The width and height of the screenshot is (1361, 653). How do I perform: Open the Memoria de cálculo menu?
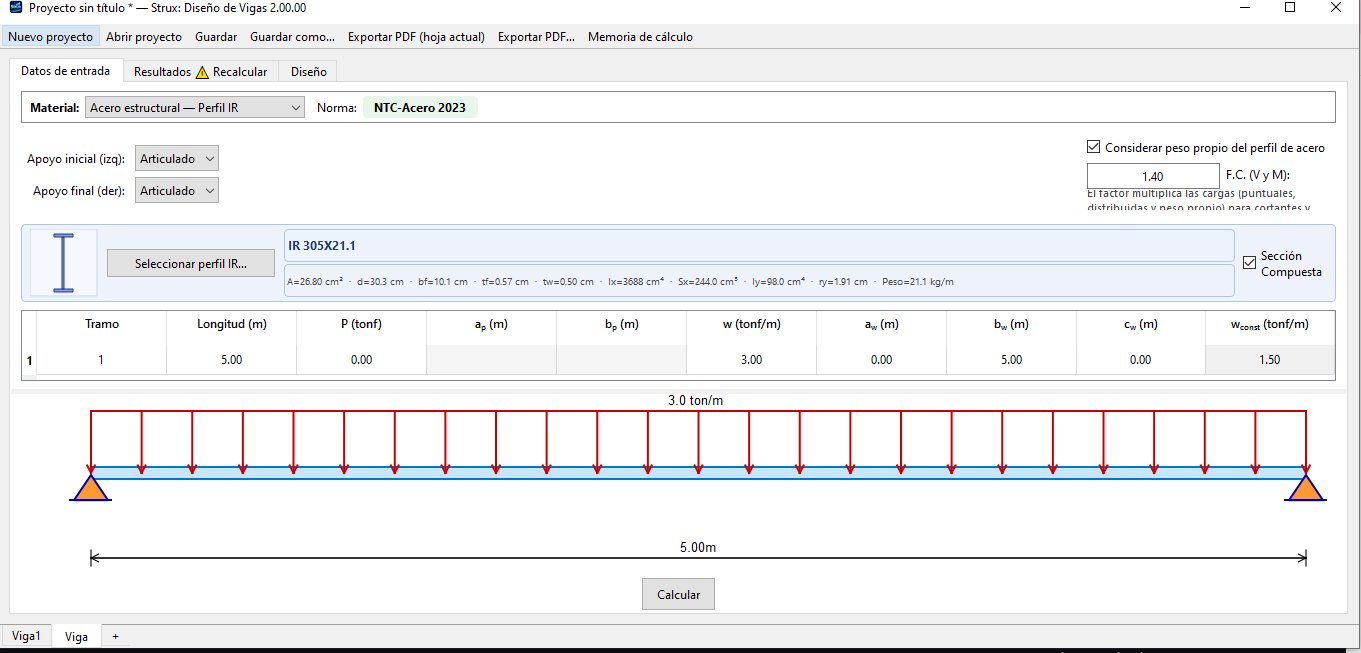point(640,37)
